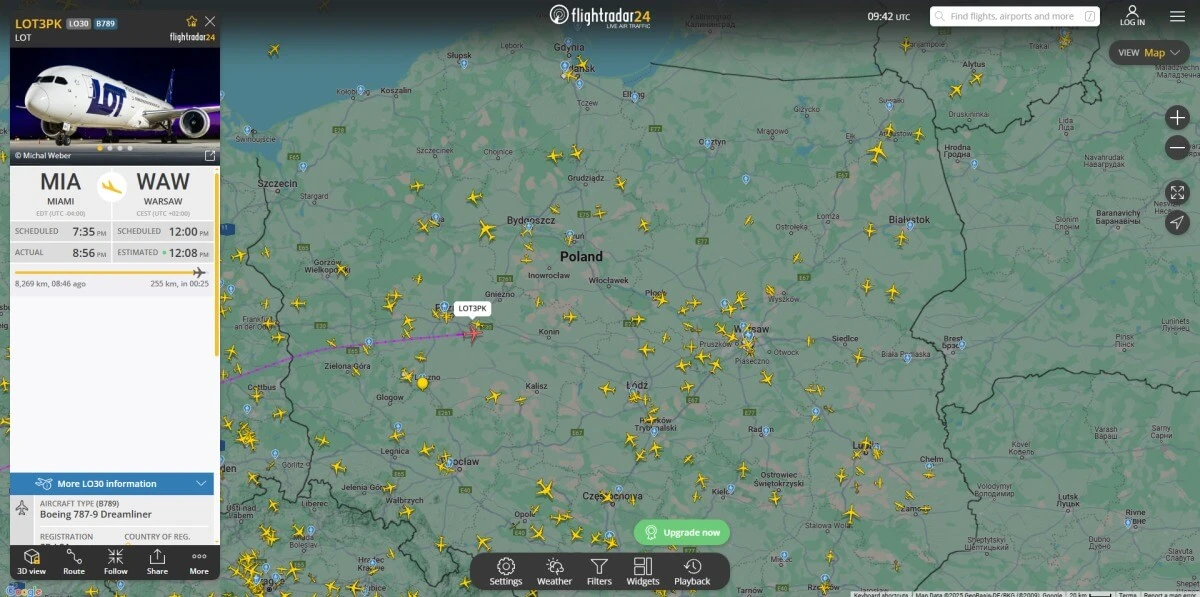Expand More LO30 information section
The width and height of the screenshot is (1200, 597).
coord(112,484)
